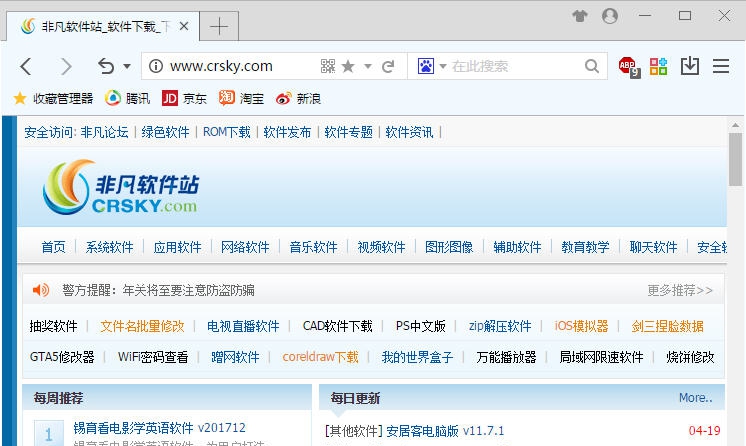Open the 系统软件 navigation item
This screenshot has width=746, height=446.
tap(109, 247)
